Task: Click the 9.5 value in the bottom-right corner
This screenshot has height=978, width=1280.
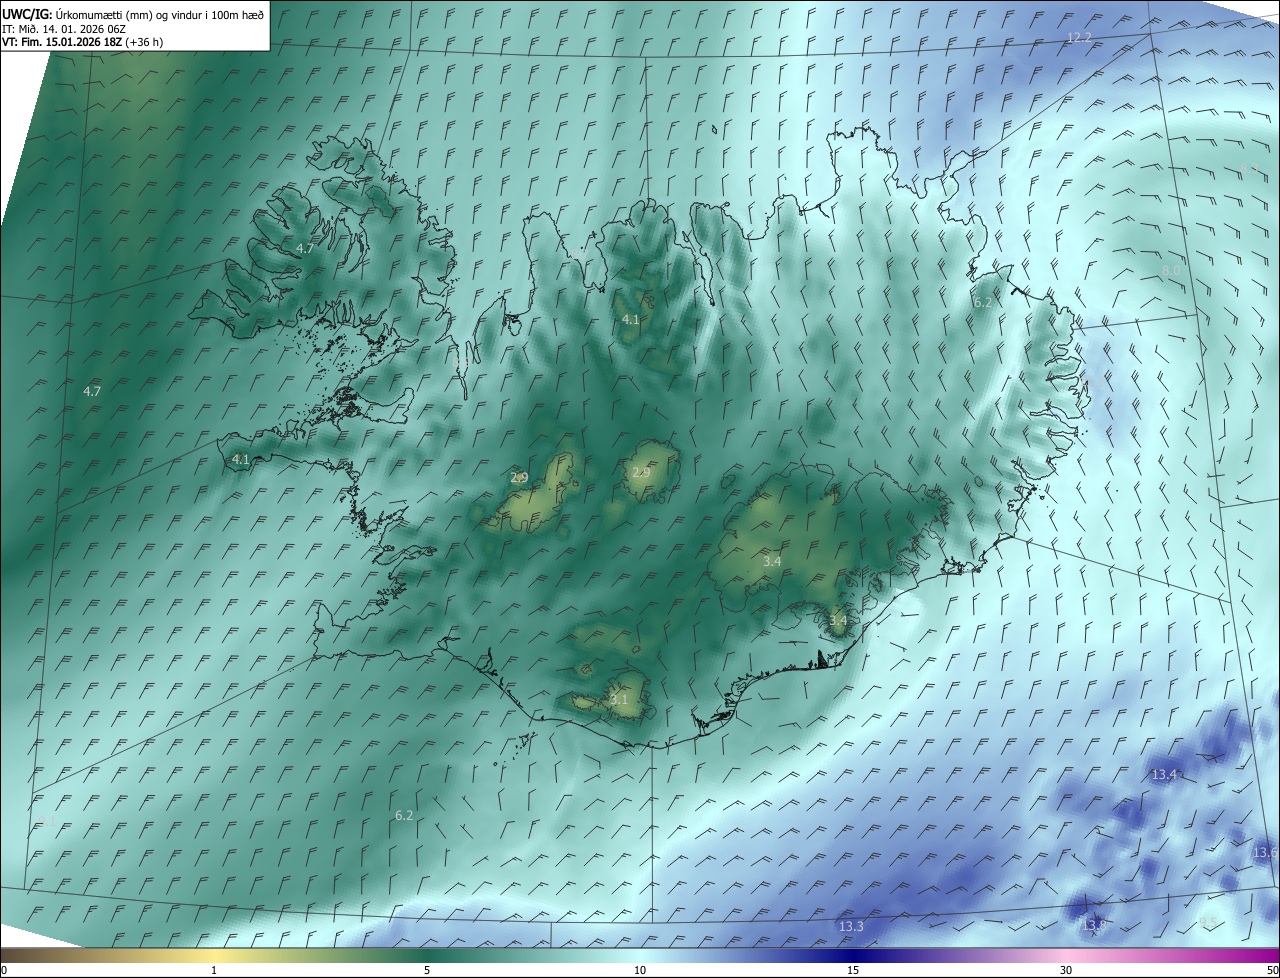Action: point(1209,922)
